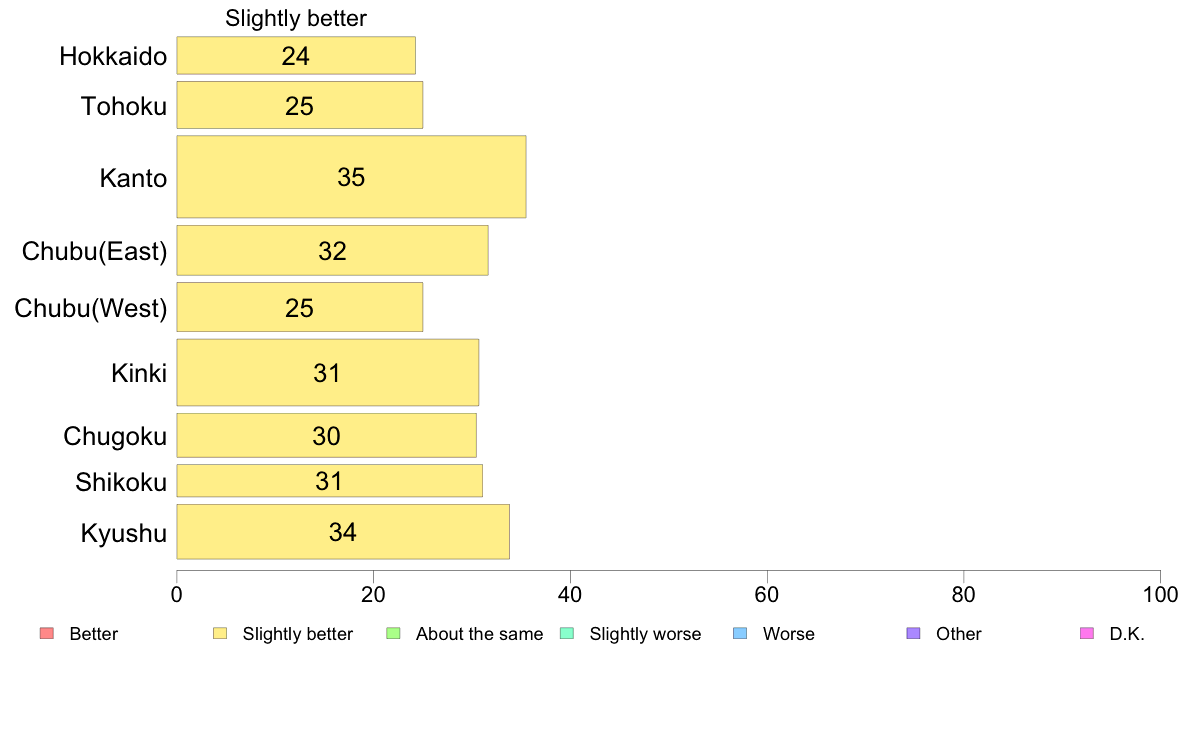The height and width of the screenshot is (736, 1188).
Task: Click the green About the same swatch
Action: point(393,633)
